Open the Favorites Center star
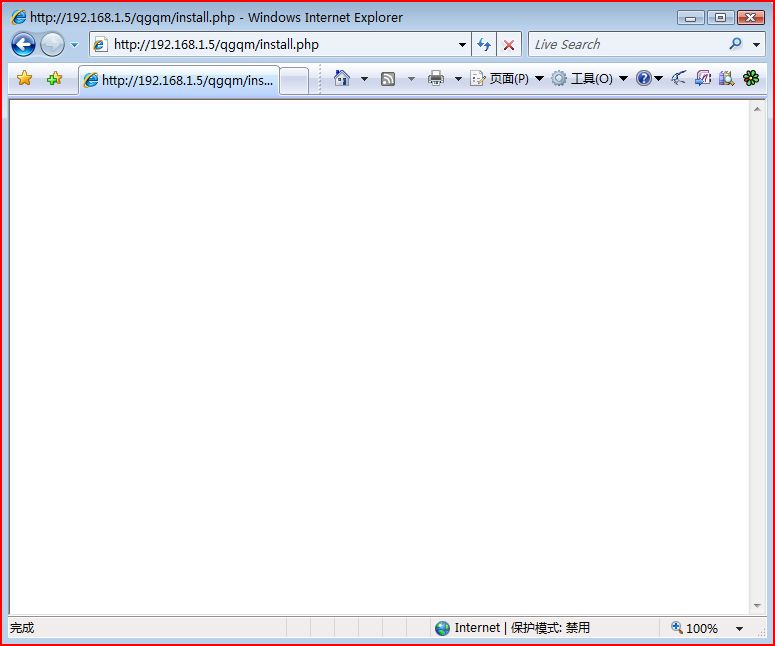The height and width of the screenshot is (646, 775). (x=24, y=78)
